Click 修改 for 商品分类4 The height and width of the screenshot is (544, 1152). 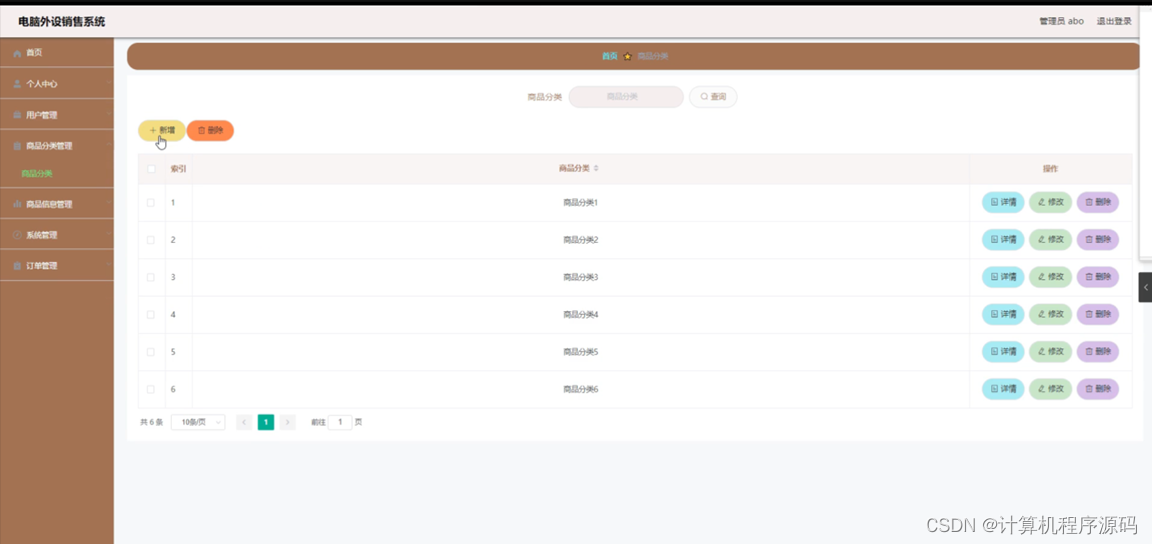(1051, 315)
